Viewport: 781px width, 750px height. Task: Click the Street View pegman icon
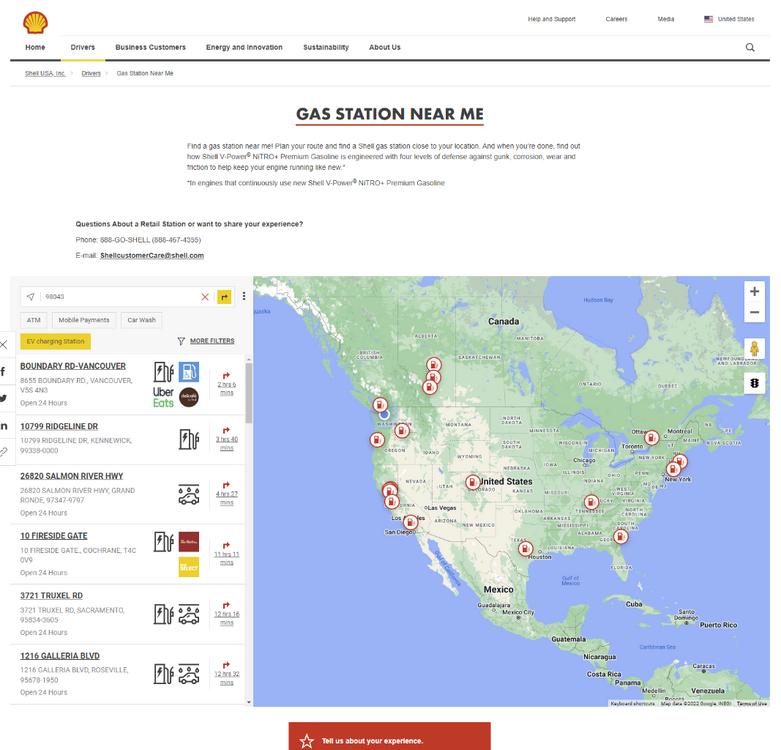tap(754, 349)
